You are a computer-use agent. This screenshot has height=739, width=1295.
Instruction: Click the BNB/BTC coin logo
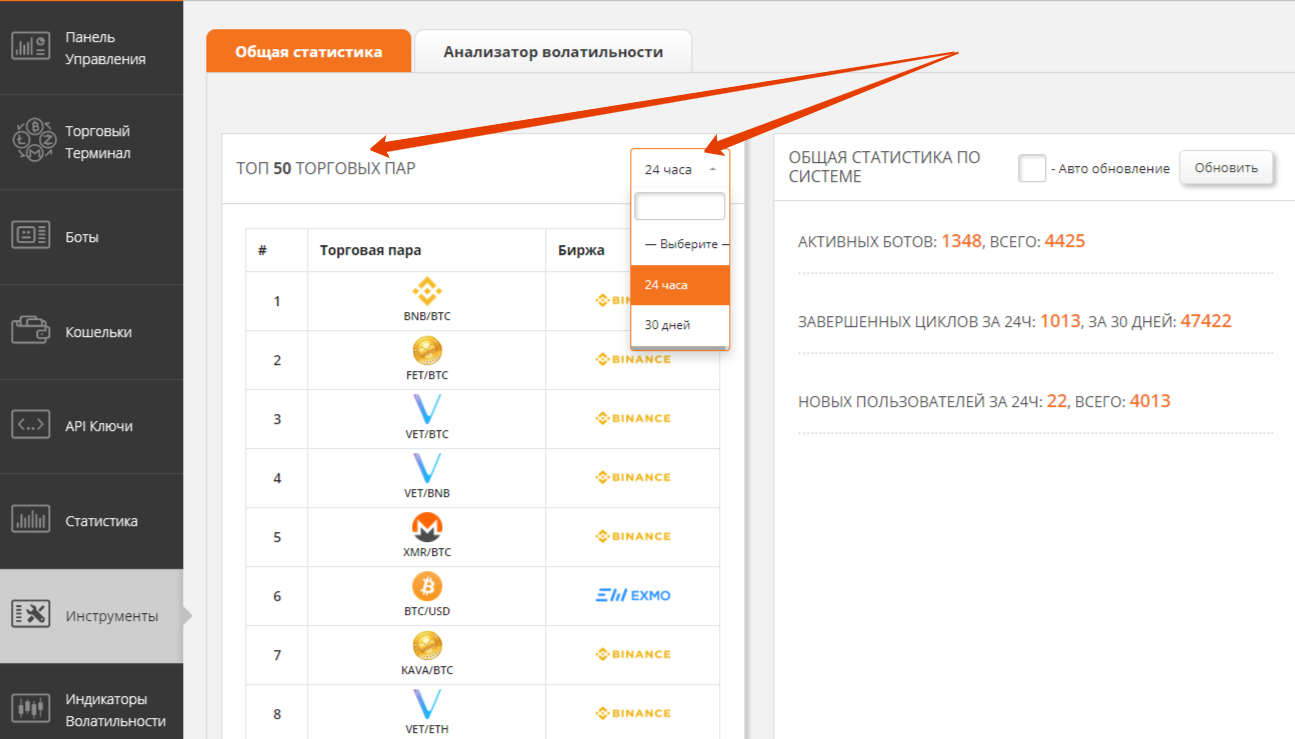427,292
